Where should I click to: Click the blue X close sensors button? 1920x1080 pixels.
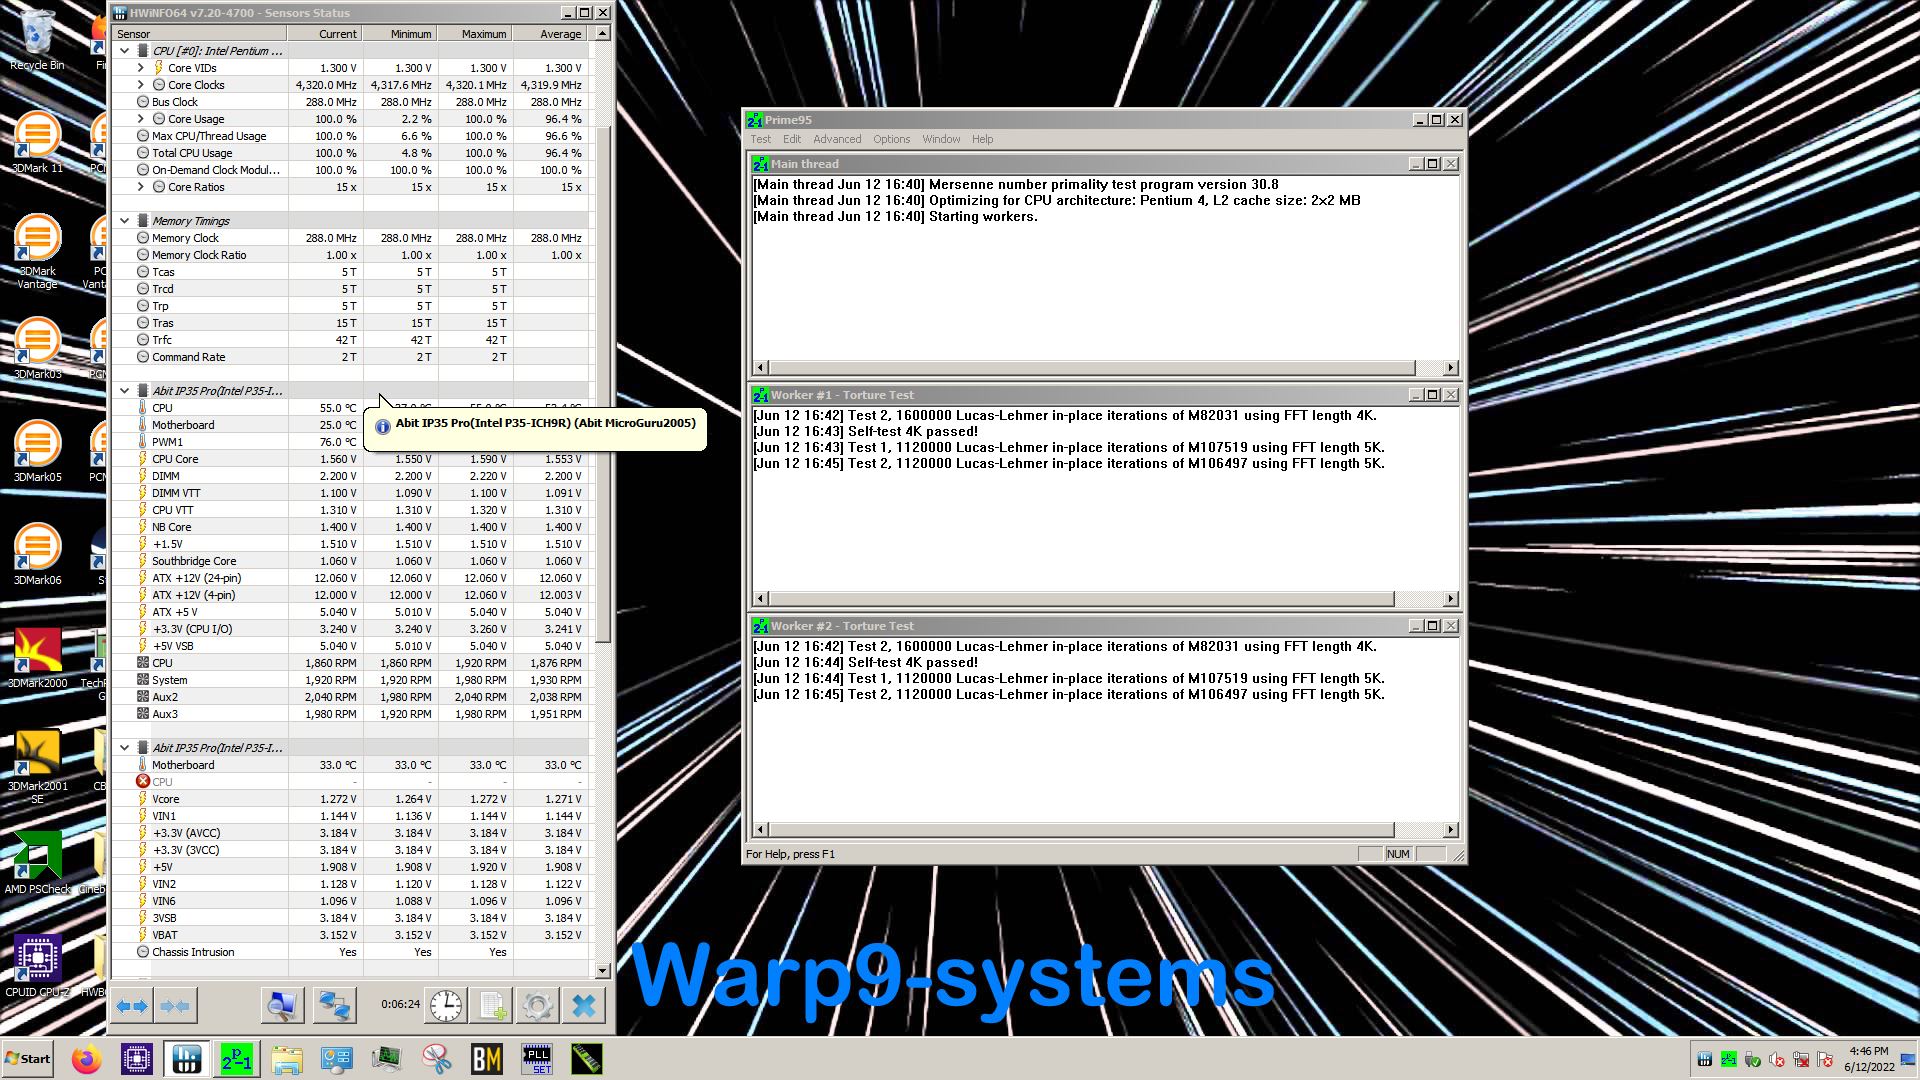point(584,1006)
